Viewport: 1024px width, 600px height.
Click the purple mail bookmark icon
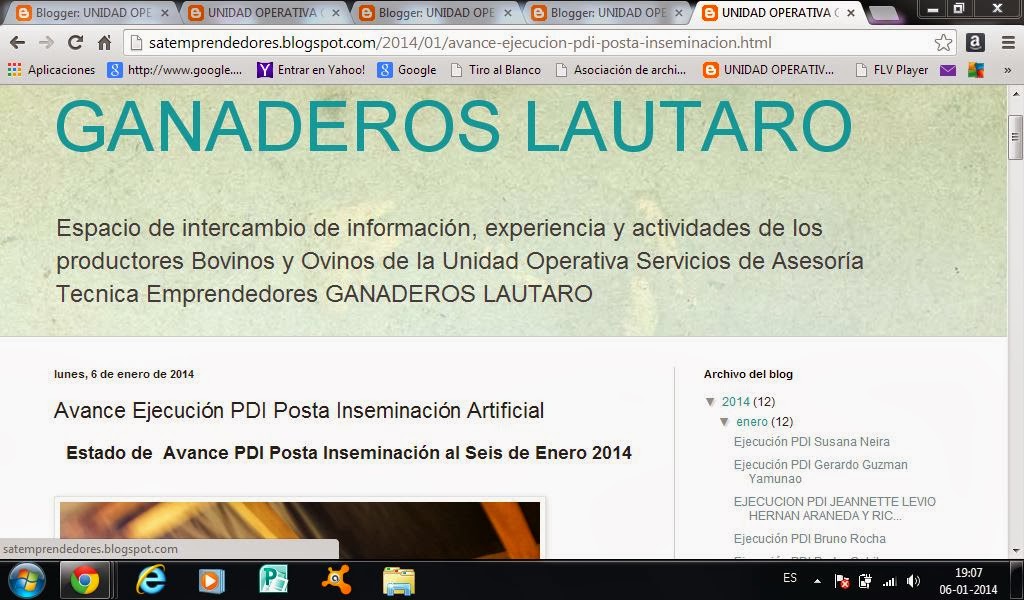click(x=948, y=70)
